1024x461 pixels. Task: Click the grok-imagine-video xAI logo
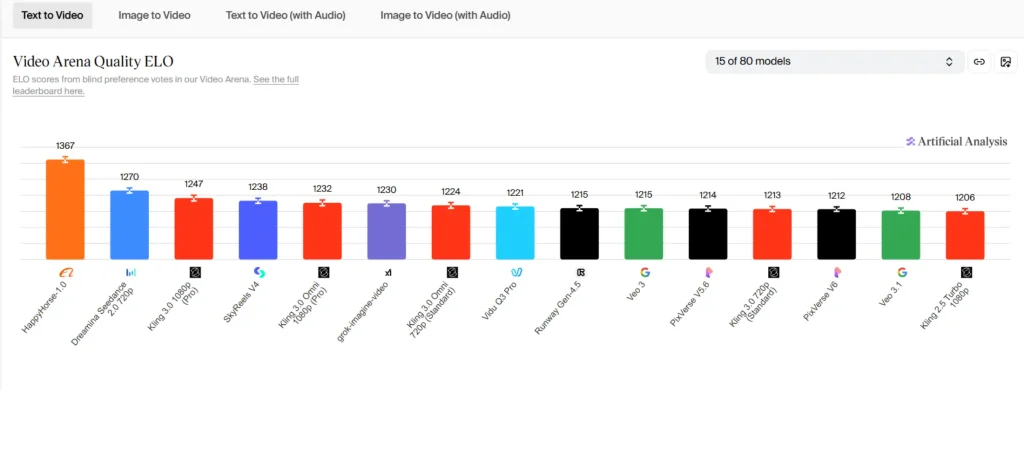387,272
